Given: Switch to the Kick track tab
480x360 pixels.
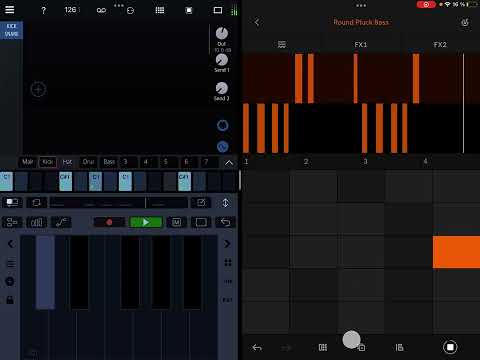Looking at the screenshot, I should pos(48,162).
